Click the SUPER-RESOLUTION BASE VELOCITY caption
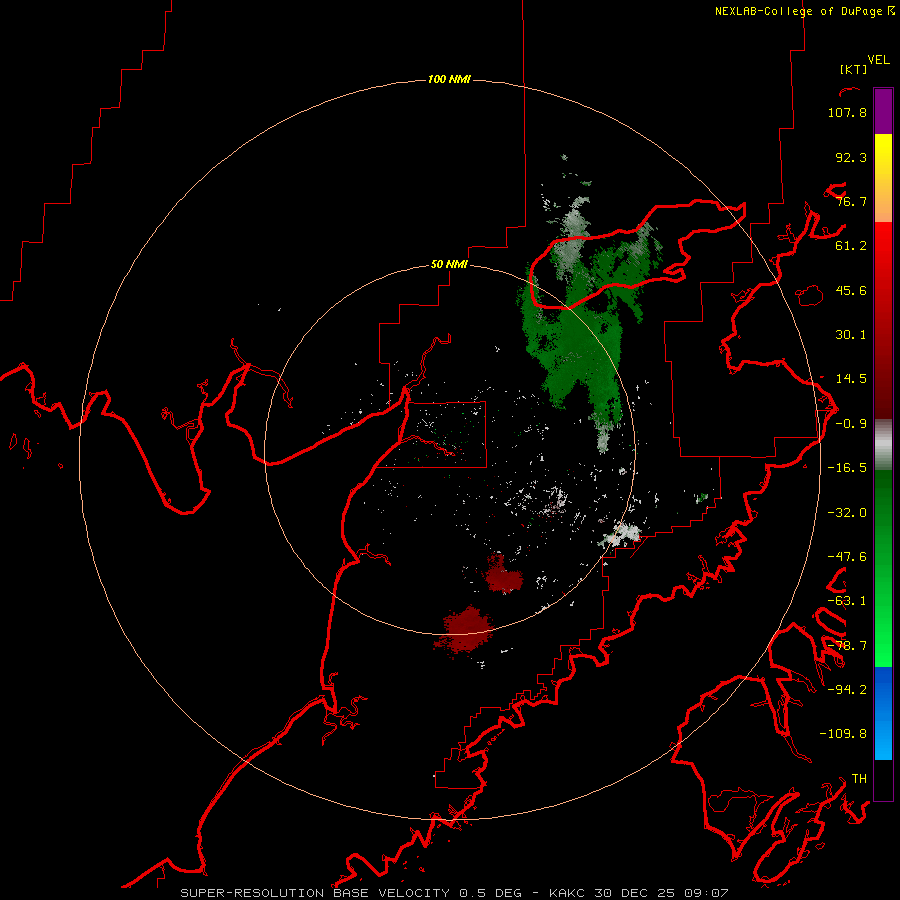Viewport: 900px width, 900px height. click(315, 893)
